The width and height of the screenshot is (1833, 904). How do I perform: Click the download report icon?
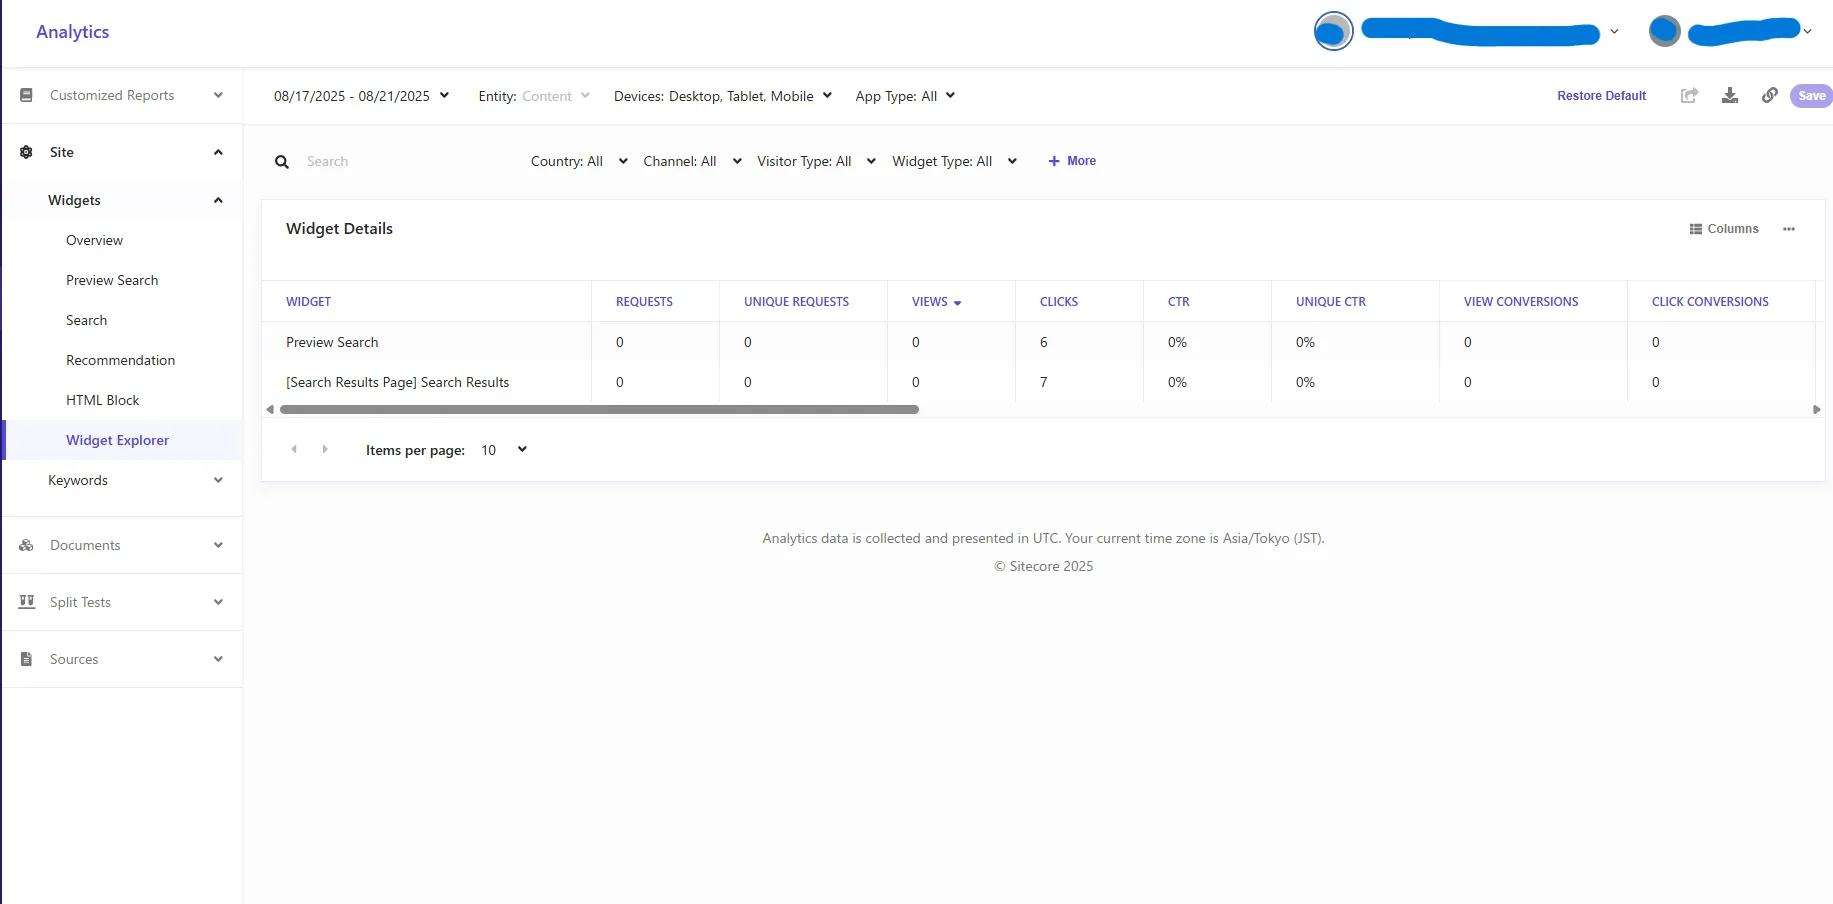1729,96
